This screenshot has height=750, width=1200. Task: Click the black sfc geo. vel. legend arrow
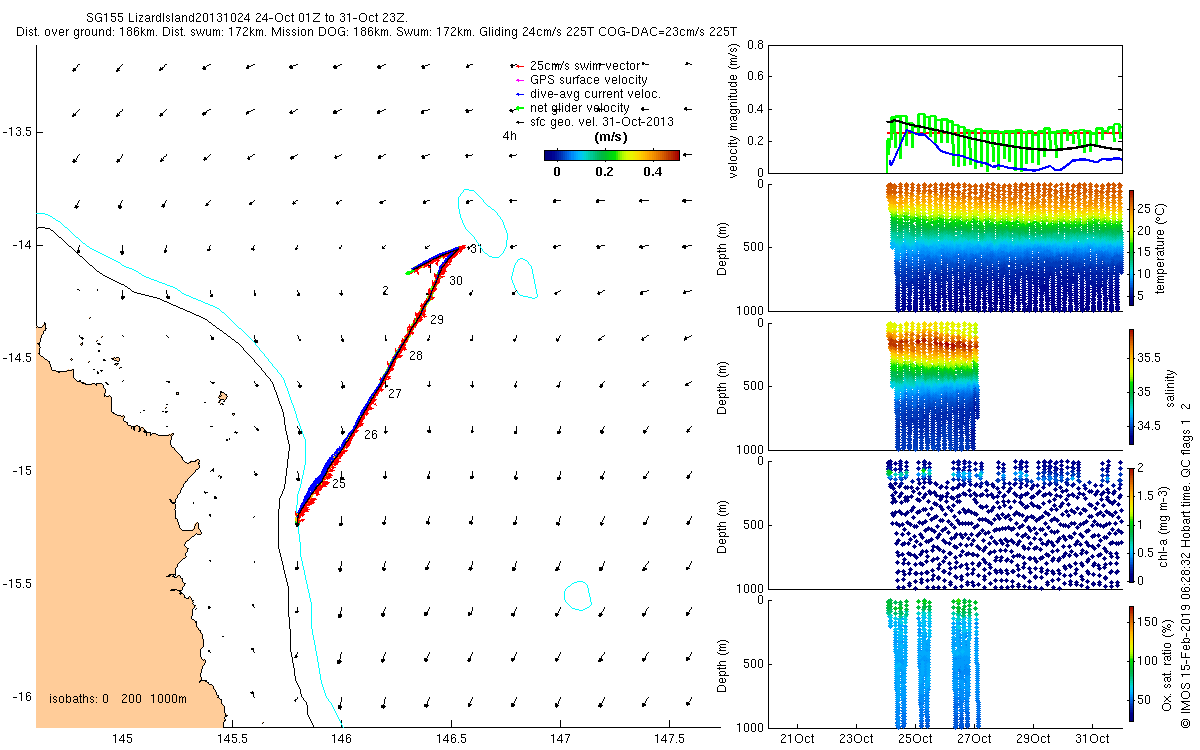coord(518,122)
